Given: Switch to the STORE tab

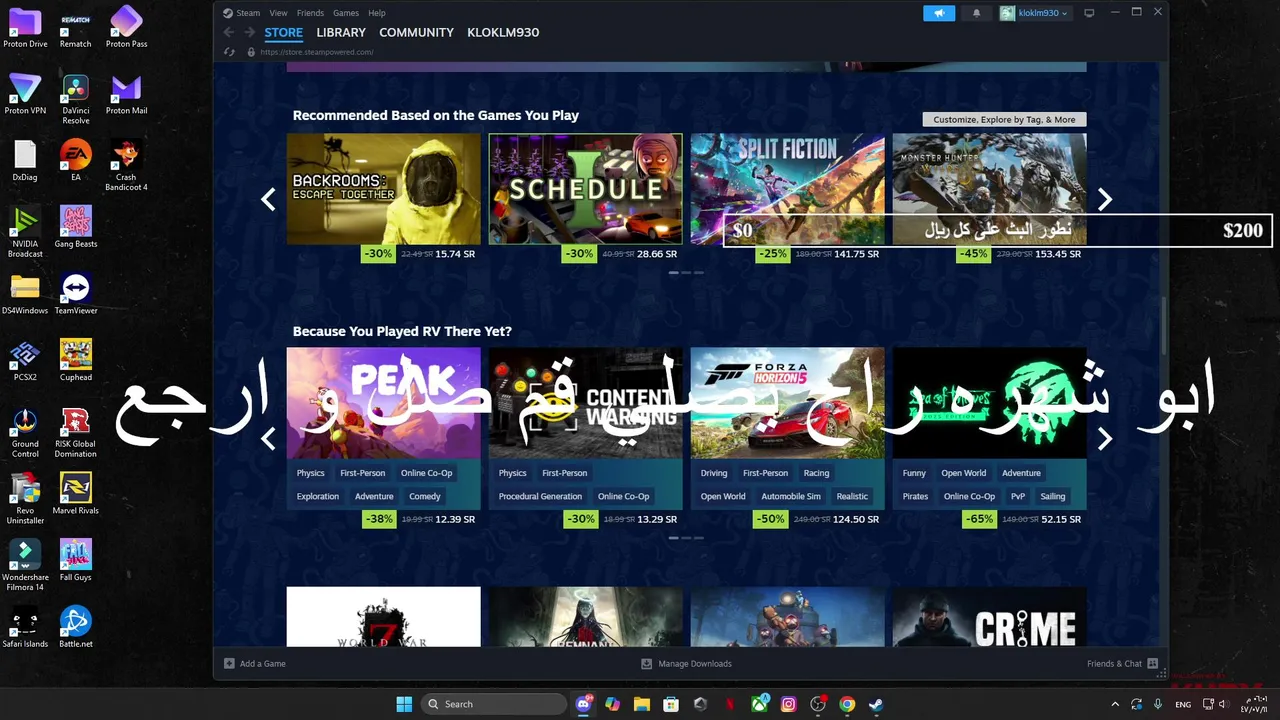Looking at the screenshot, I should [284, 32].
